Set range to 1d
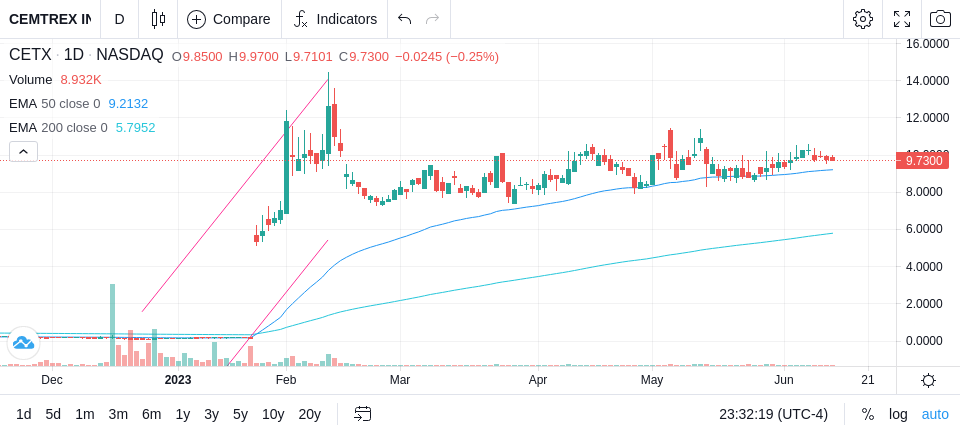Viewport: 960px width, 433px height. point(24,415)
